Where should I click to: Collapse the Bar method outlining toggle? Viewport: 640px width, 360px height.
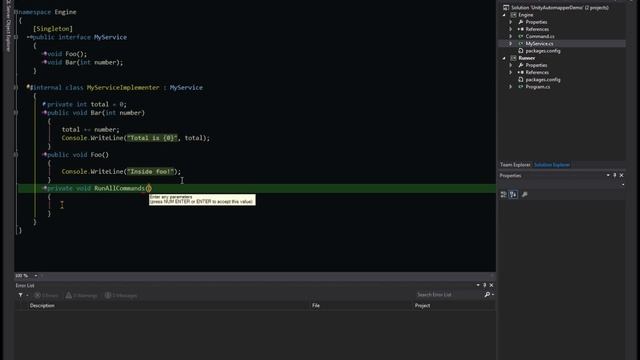click(x=16, y=113)
